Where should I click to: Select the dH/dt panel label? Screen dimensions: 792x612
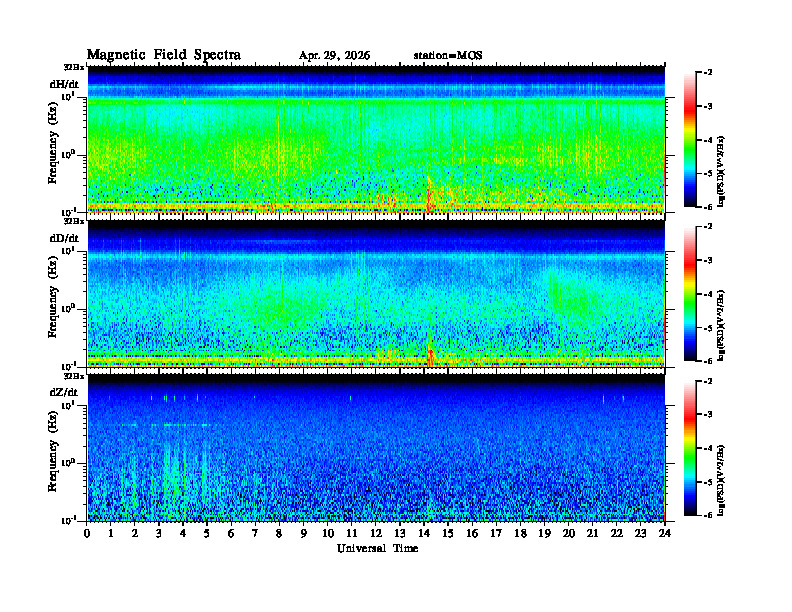[x=64, y=84]
